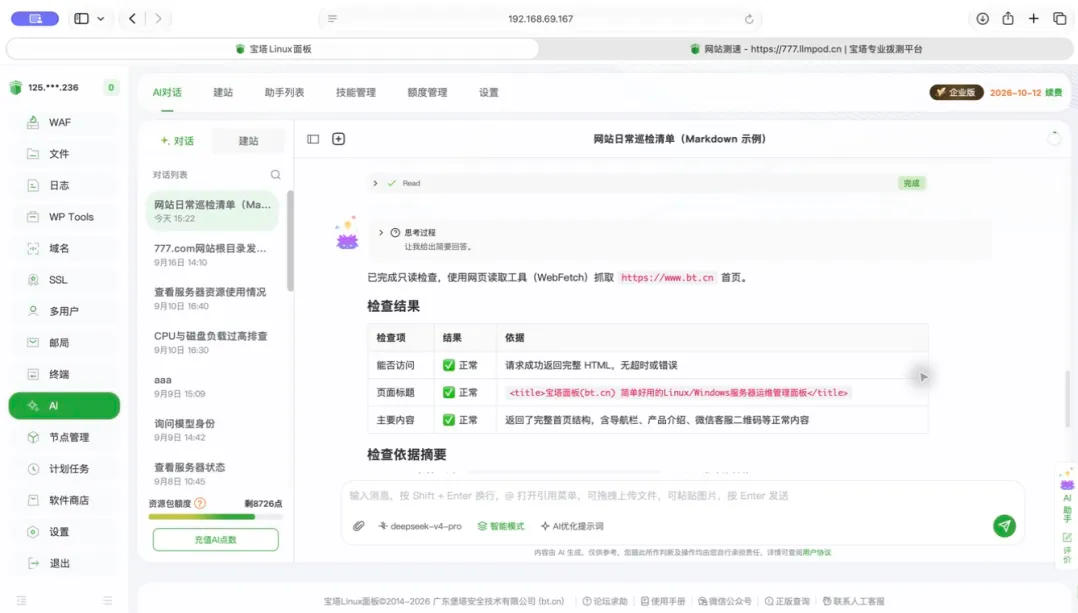Click the resource quota progress bar
1078x613 pixels.
(x=215, y=517)
